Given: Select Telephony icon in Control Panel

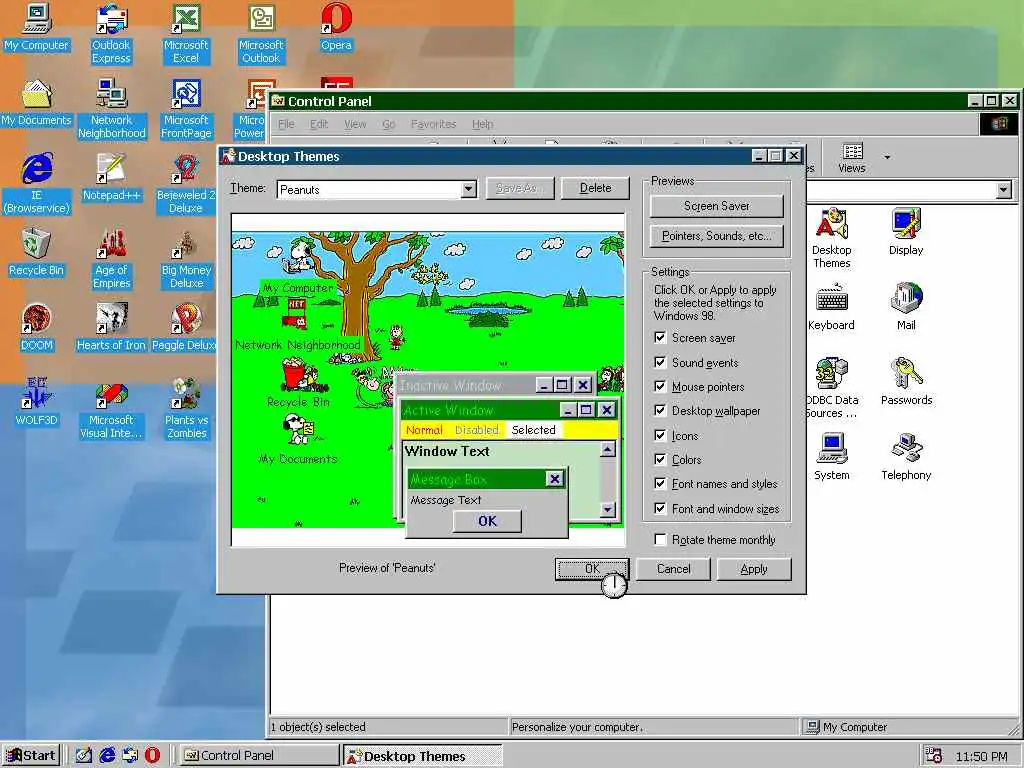Looking at the screenshot, I should pyautogui.click(x=906, y=458).
